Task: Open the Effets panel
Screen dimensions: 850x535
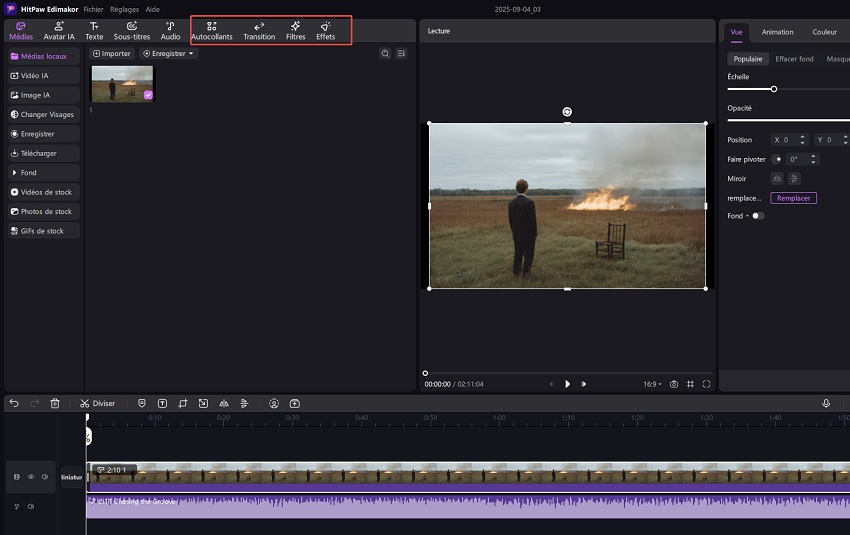Action: (325, 31)
